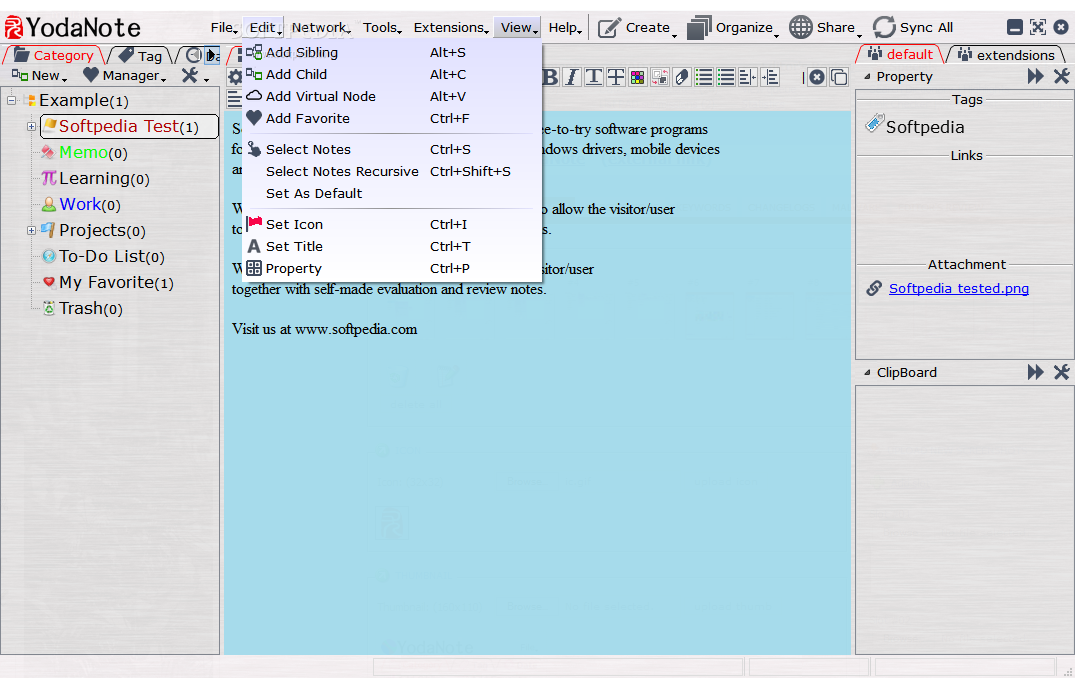
Task: Open the Network menu
Action: pos(320,27)
